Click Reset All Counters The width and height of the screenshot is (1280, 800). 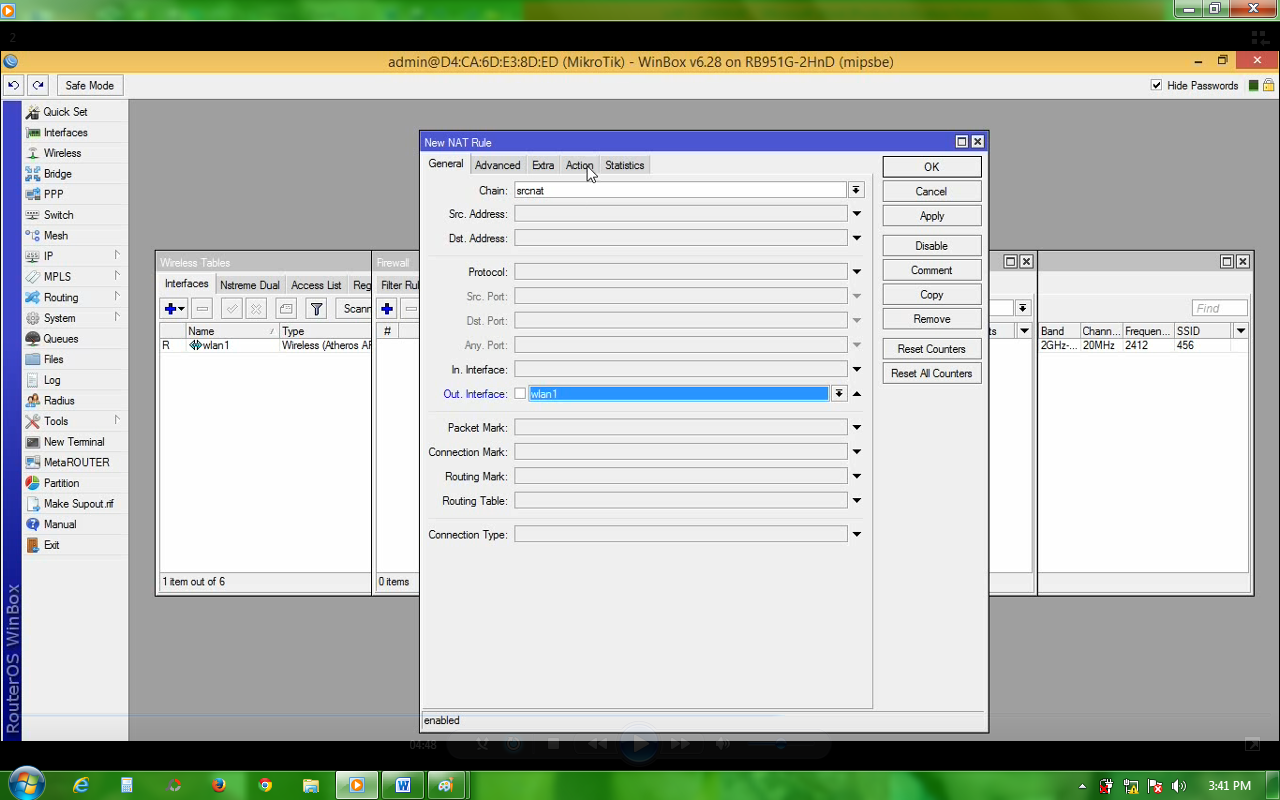(x=931, y=373)
